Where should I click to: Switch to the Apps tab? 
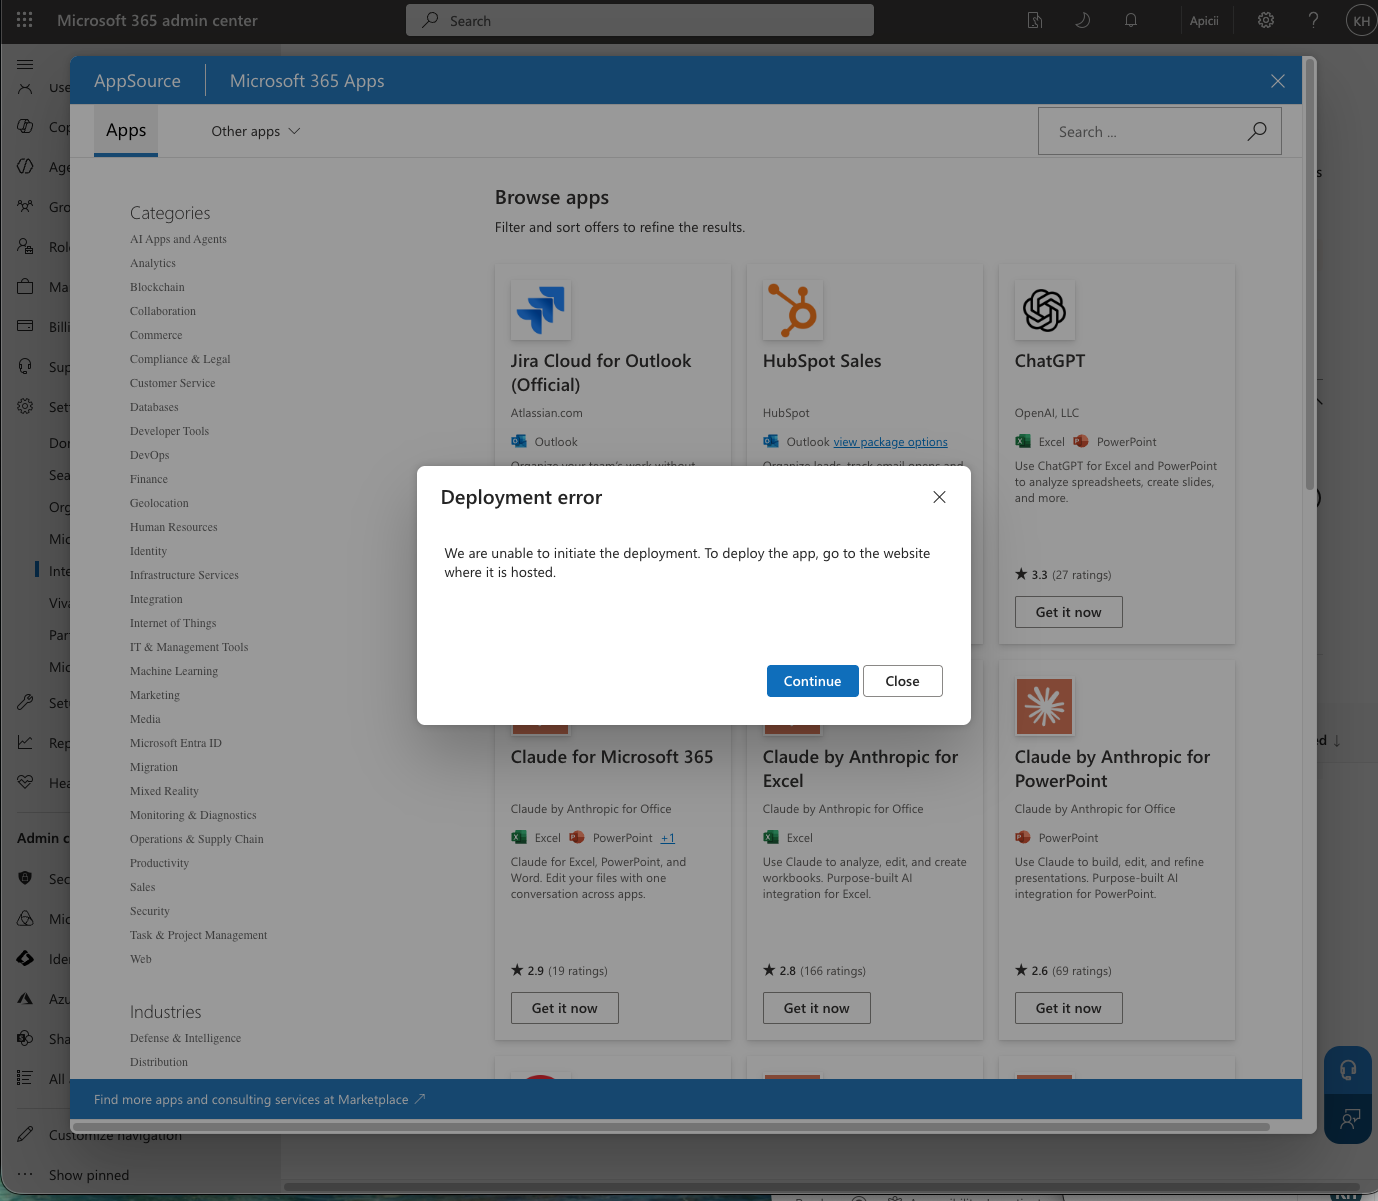coord(126,130)
